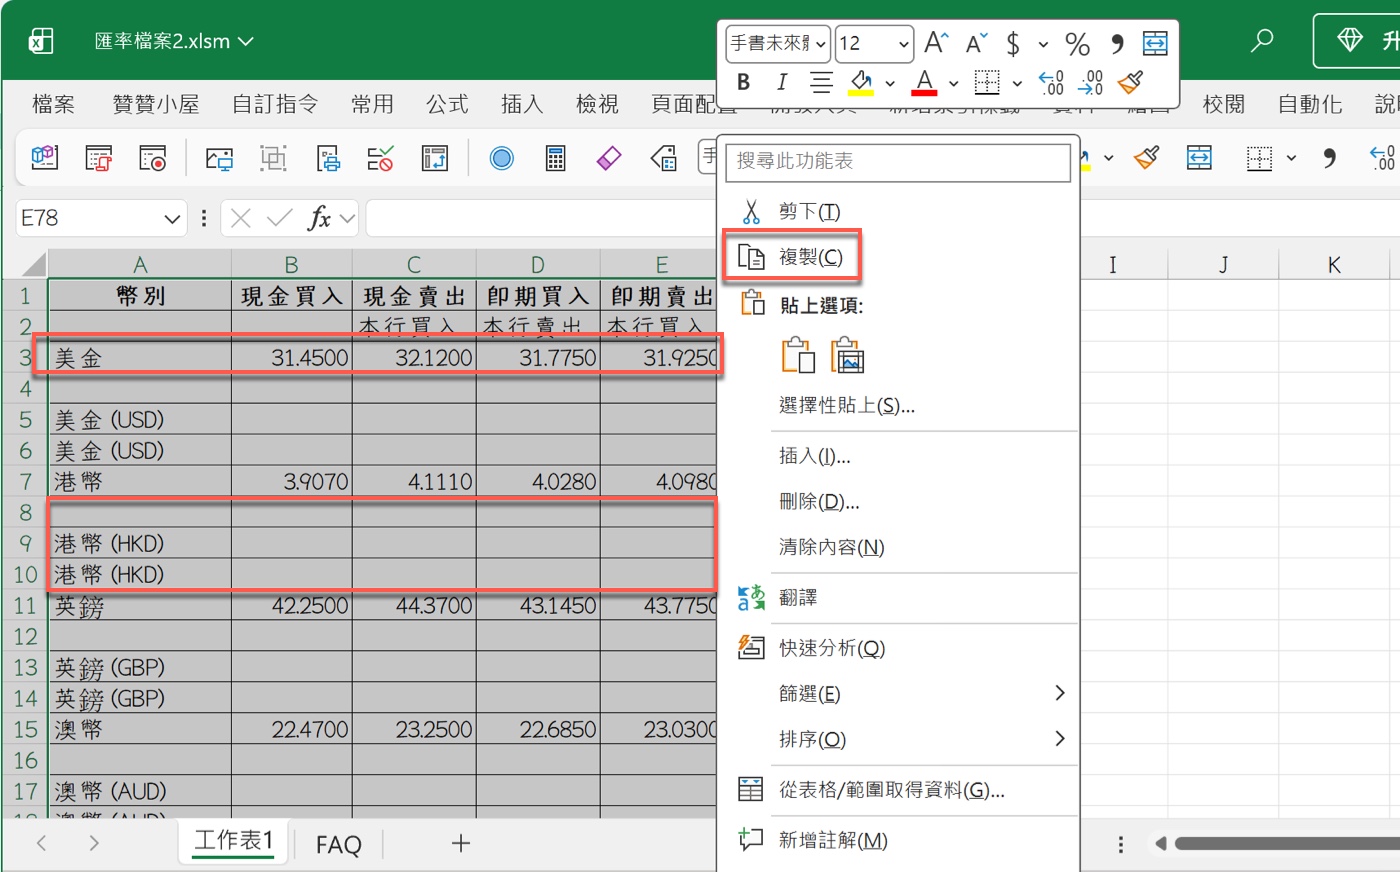This screenshot has height=872, width=1400.
Task: Click the tag with grid icon in ribbon
Action: pyautogui.click(x=663, y=157)
